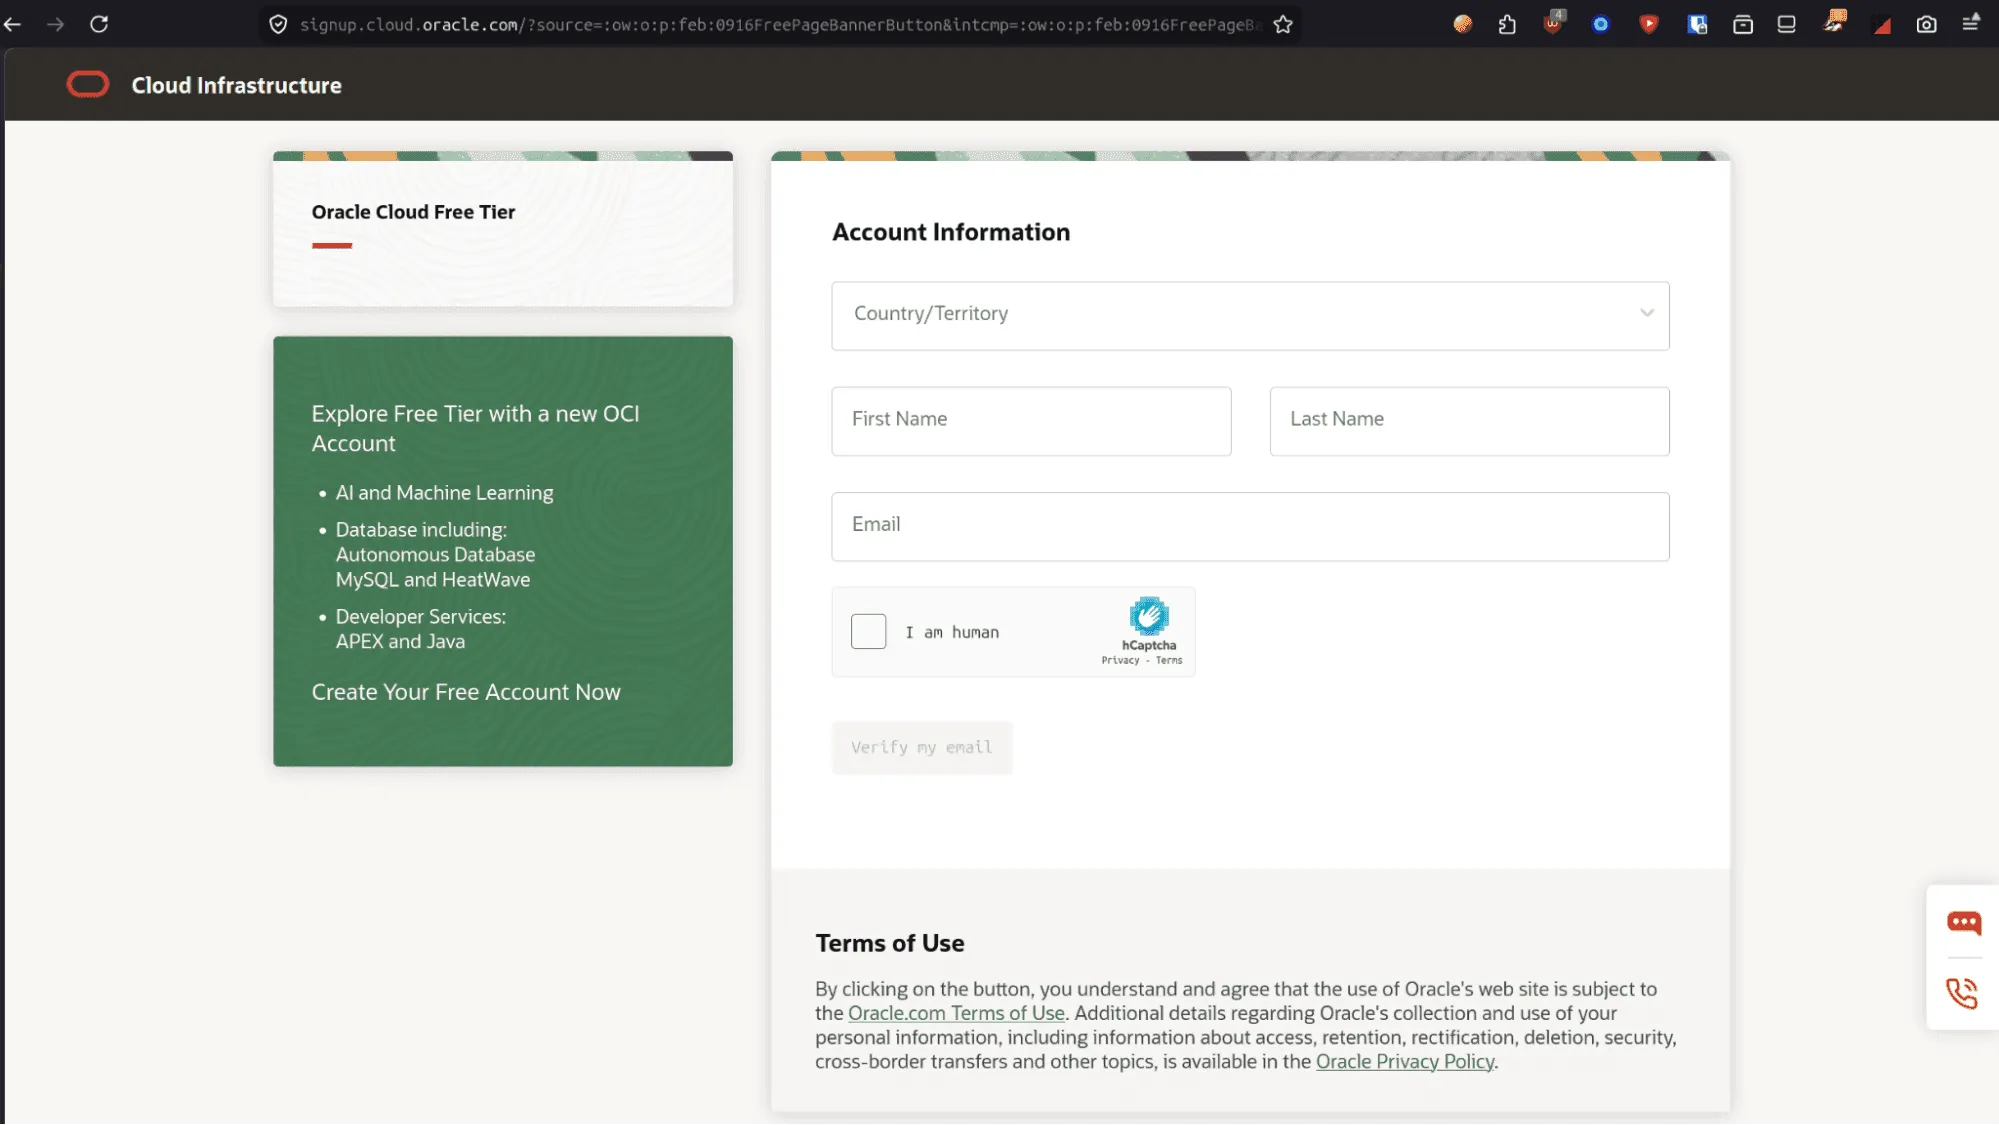Viewport: 1999px width, 1125px height.
Task: Open the Oracle Privacy Policy link
Action: (1405, 1062)
